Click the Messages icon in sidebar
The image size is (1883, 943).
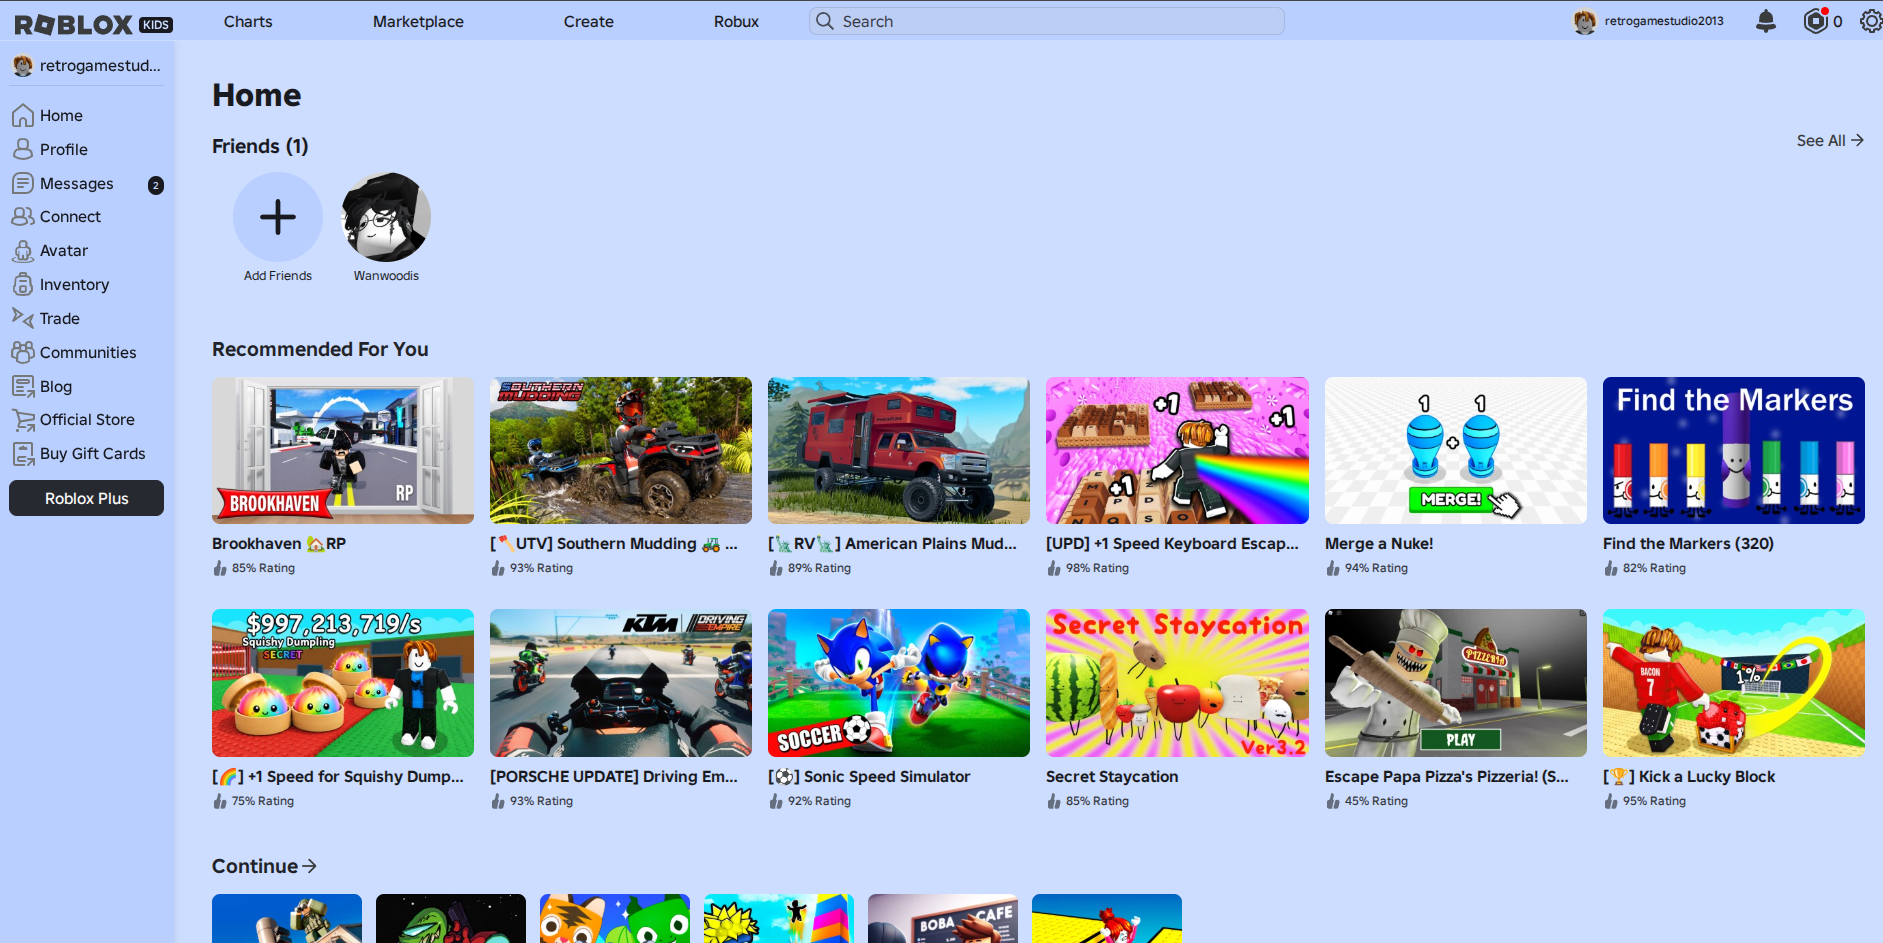(23, 183)
